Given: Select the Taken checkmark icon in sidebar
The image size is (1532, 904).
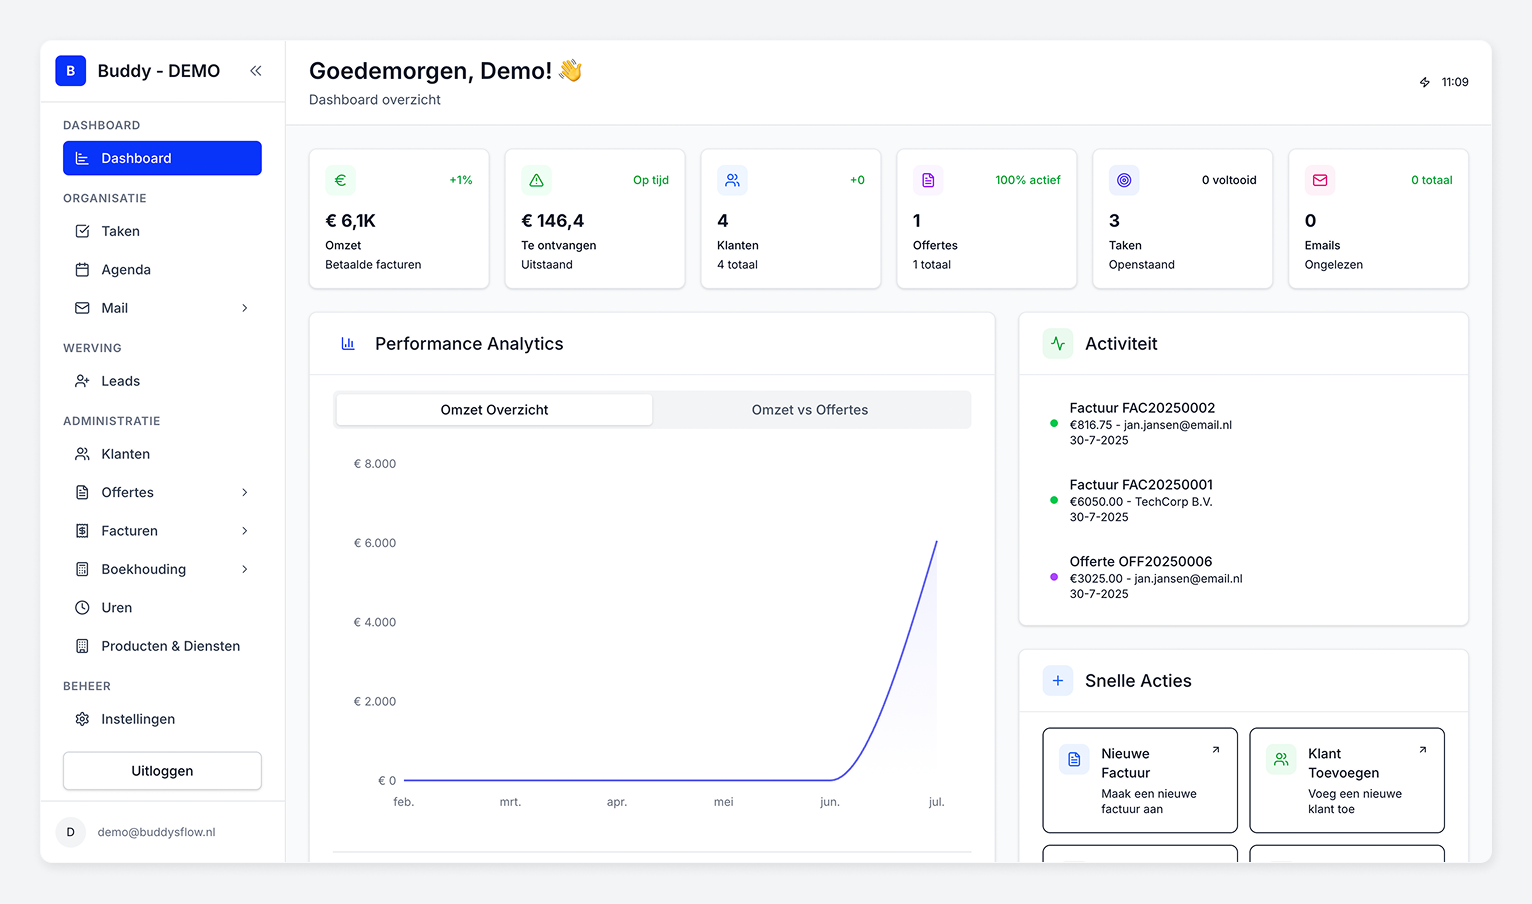Looking at the screenshot, I should coord(84,231).
